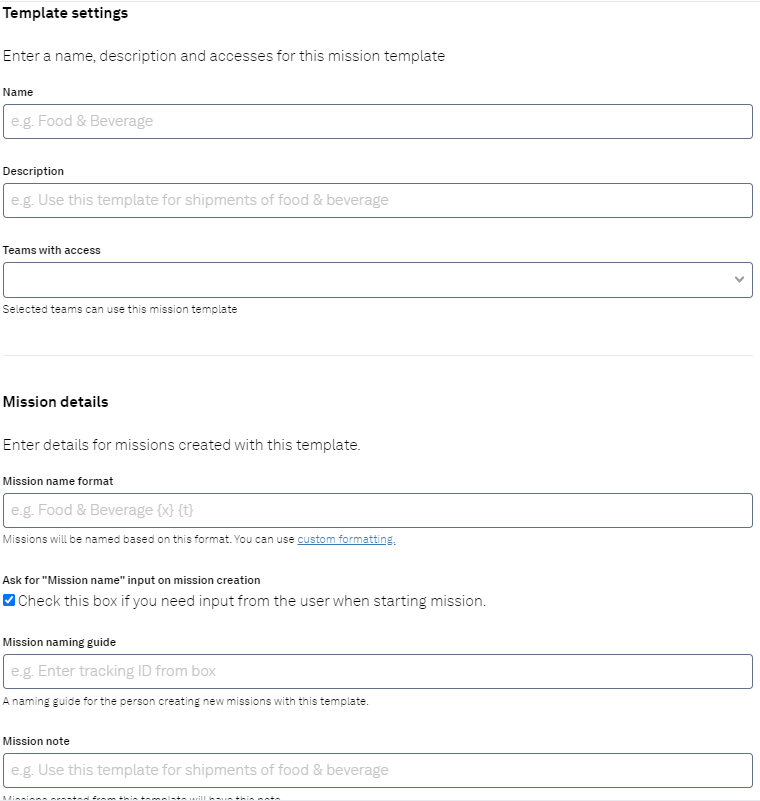760x801 pixels.
Task: Select the Mission note input box
Action: [378, 770]
